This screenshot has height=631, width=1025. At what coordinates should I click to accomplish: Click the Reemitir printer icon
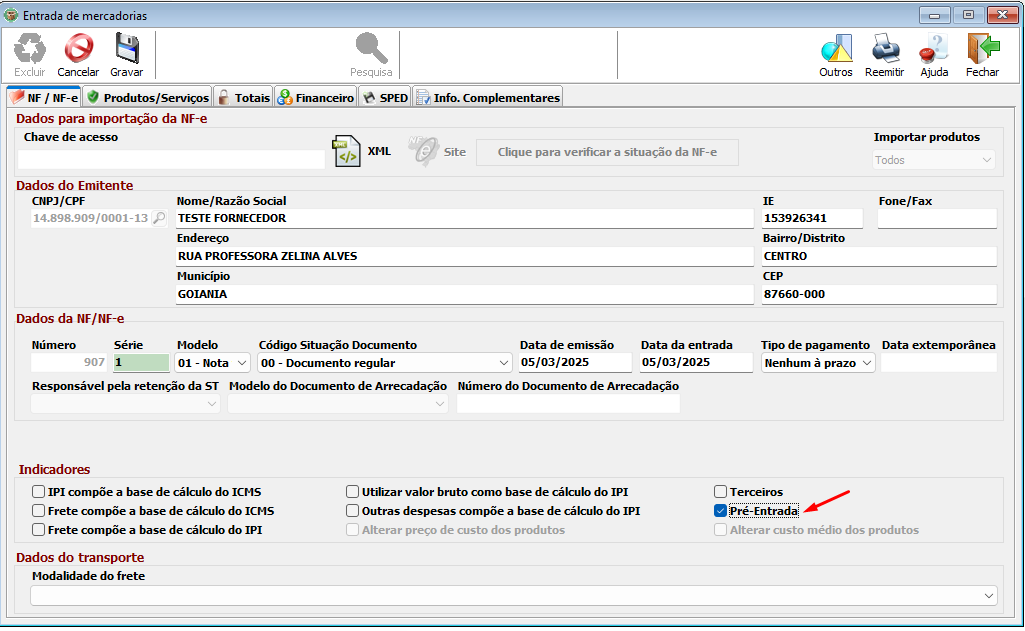pos(884,48)
